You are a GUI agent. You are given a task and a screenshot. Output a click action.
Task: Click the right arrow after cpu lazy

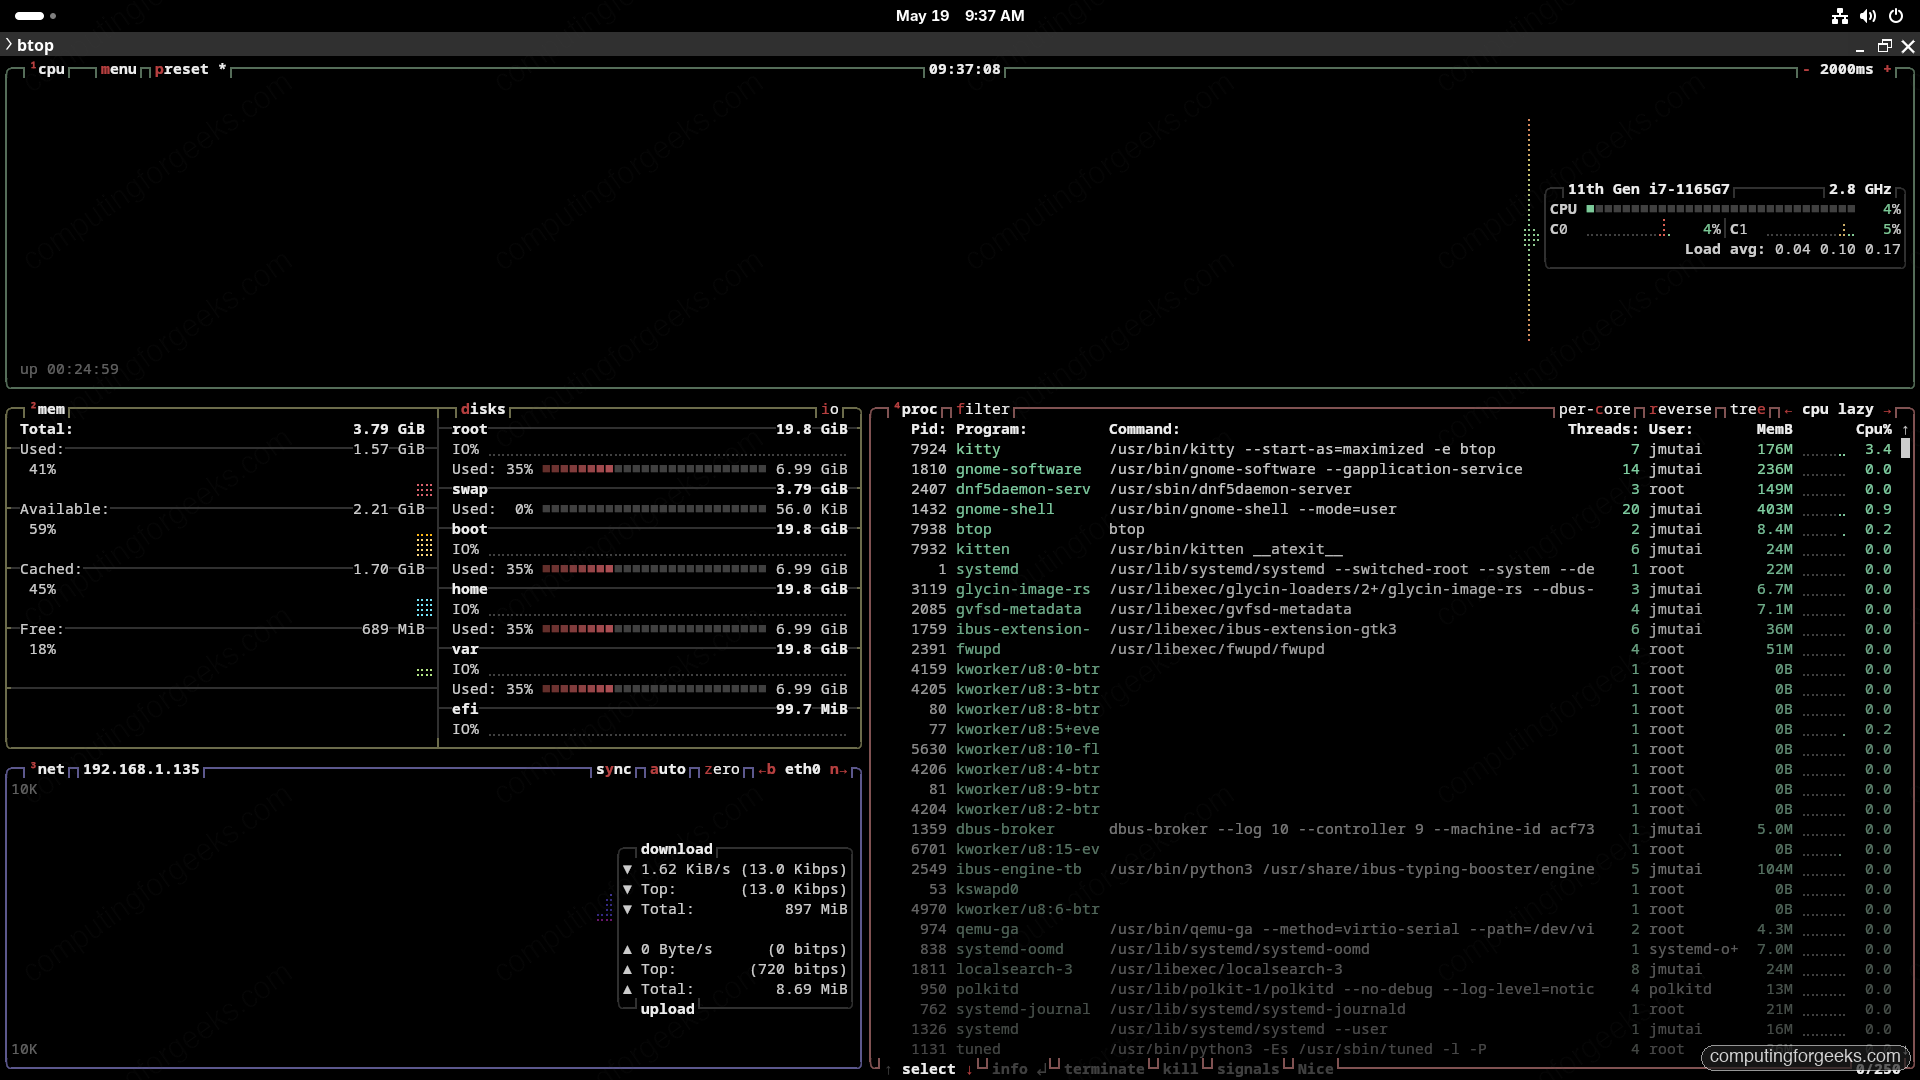[1887, 409]
